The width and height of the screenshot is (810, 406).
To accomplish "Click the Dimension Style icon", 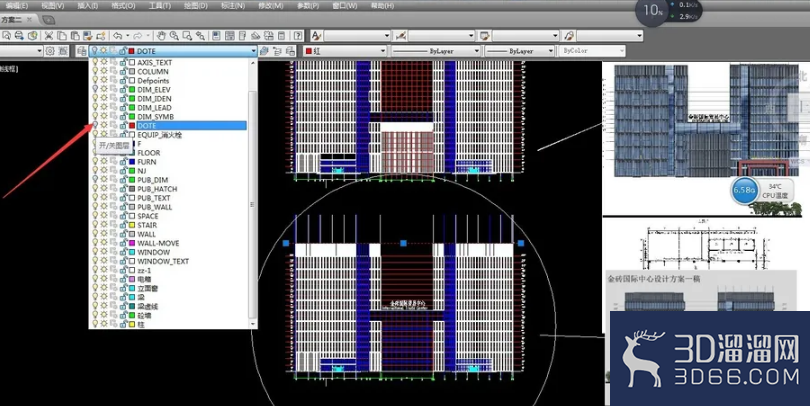I will (x=400, y=36).
